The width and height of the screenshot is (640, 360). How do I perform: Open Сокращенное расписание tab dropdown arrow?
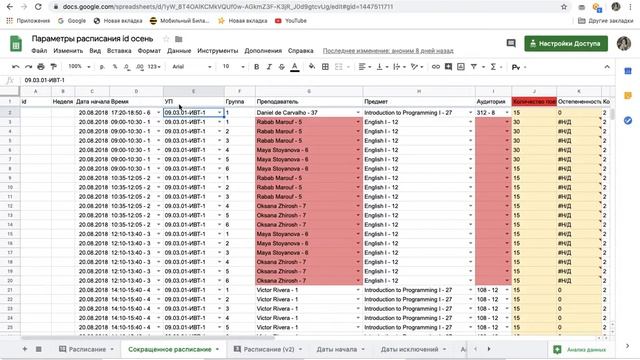(217, 349)
